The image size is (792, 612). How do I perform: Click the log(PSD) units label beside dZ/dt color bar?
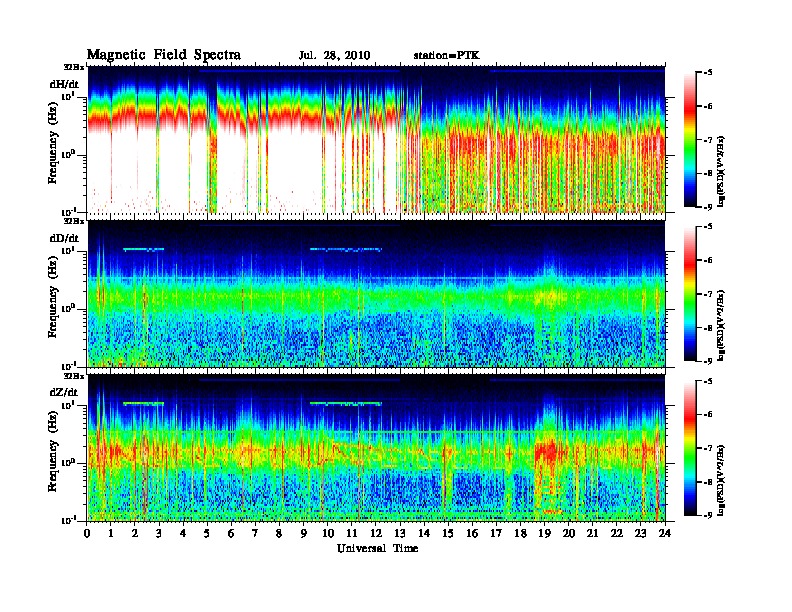722,479
